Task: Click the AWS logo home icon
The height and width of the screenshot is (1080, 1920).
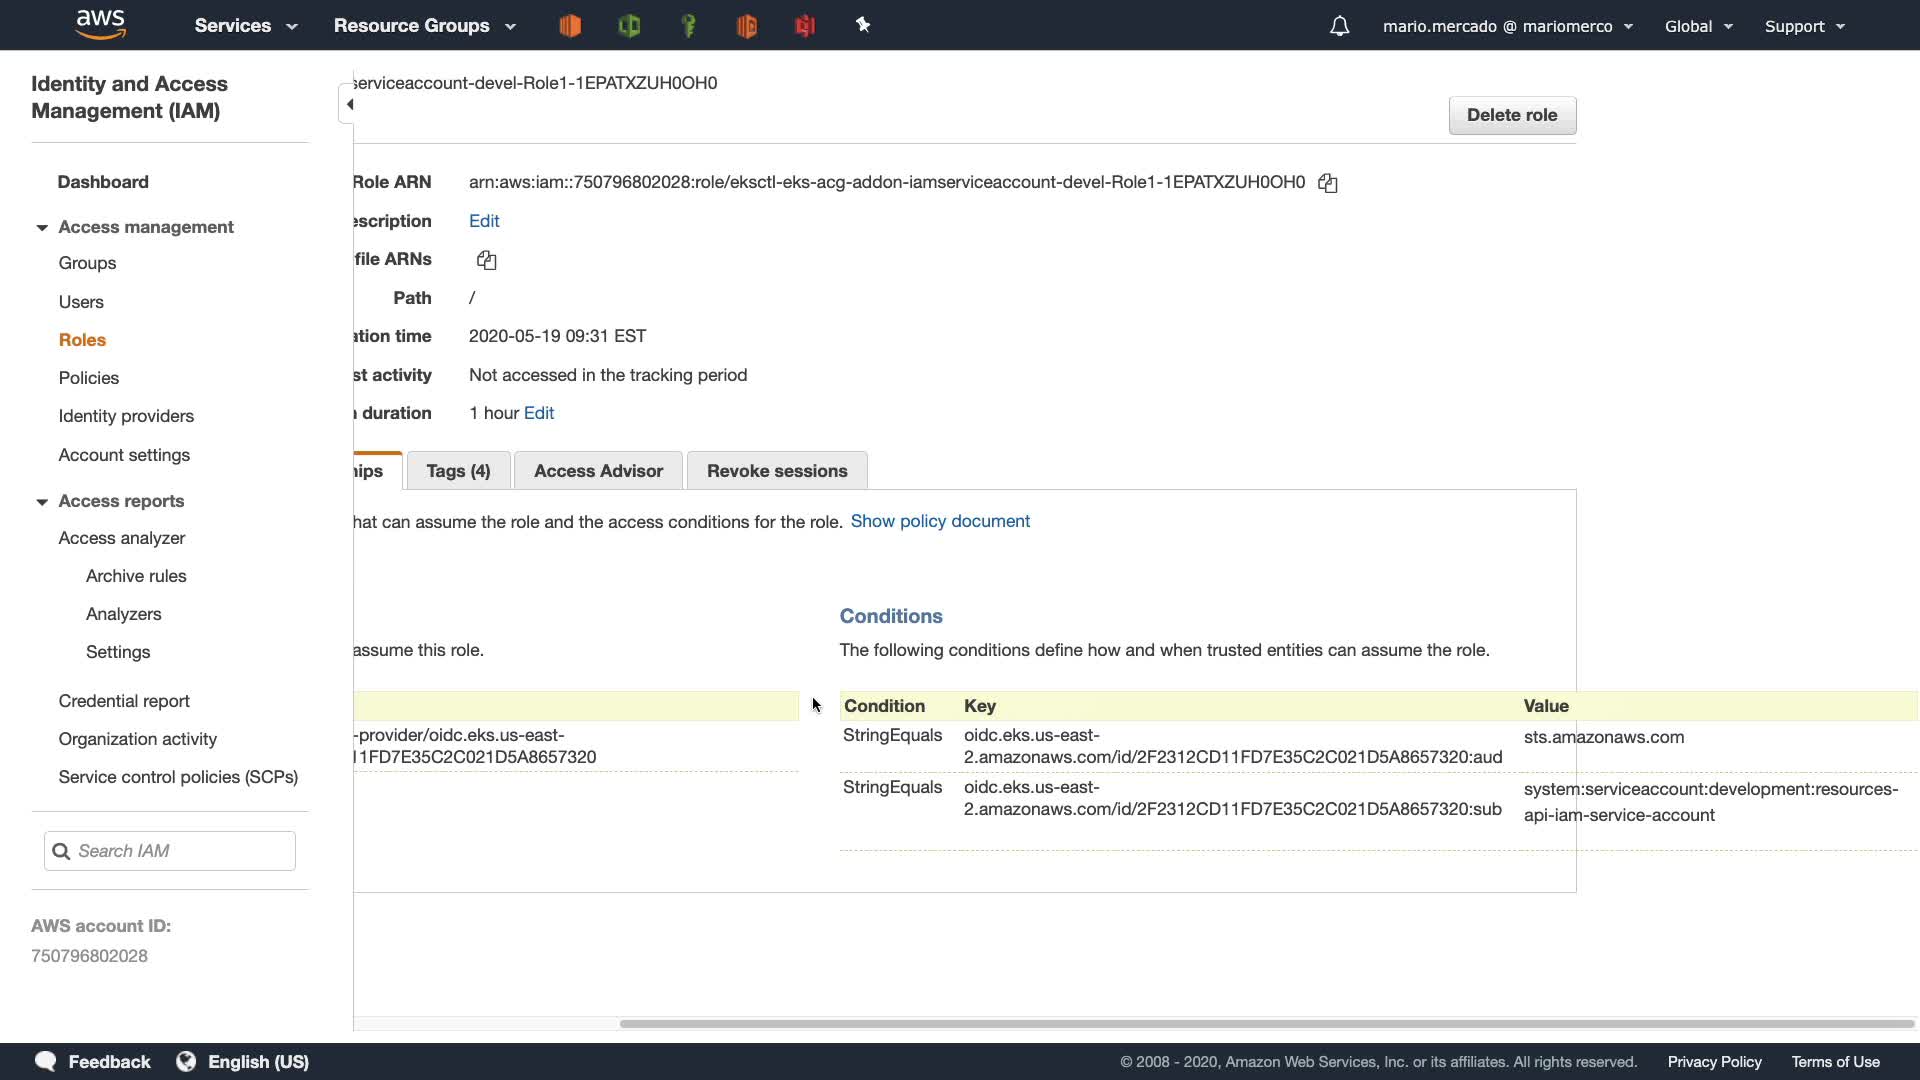Action: (100, 24)
